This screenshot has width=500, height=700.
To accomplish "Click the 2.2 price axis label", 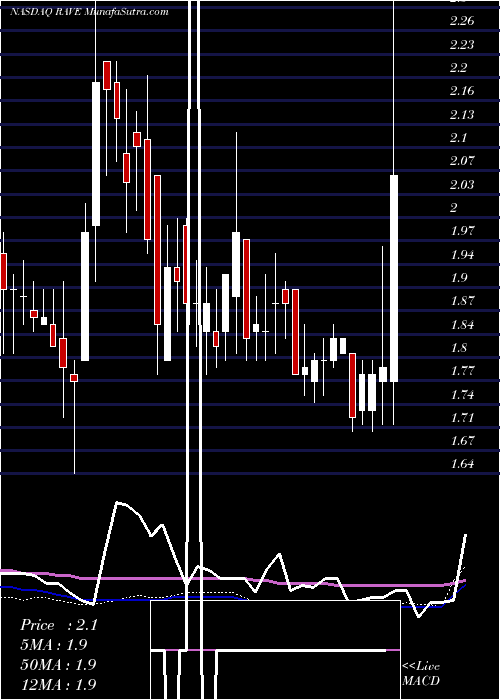I will point(458,68).
